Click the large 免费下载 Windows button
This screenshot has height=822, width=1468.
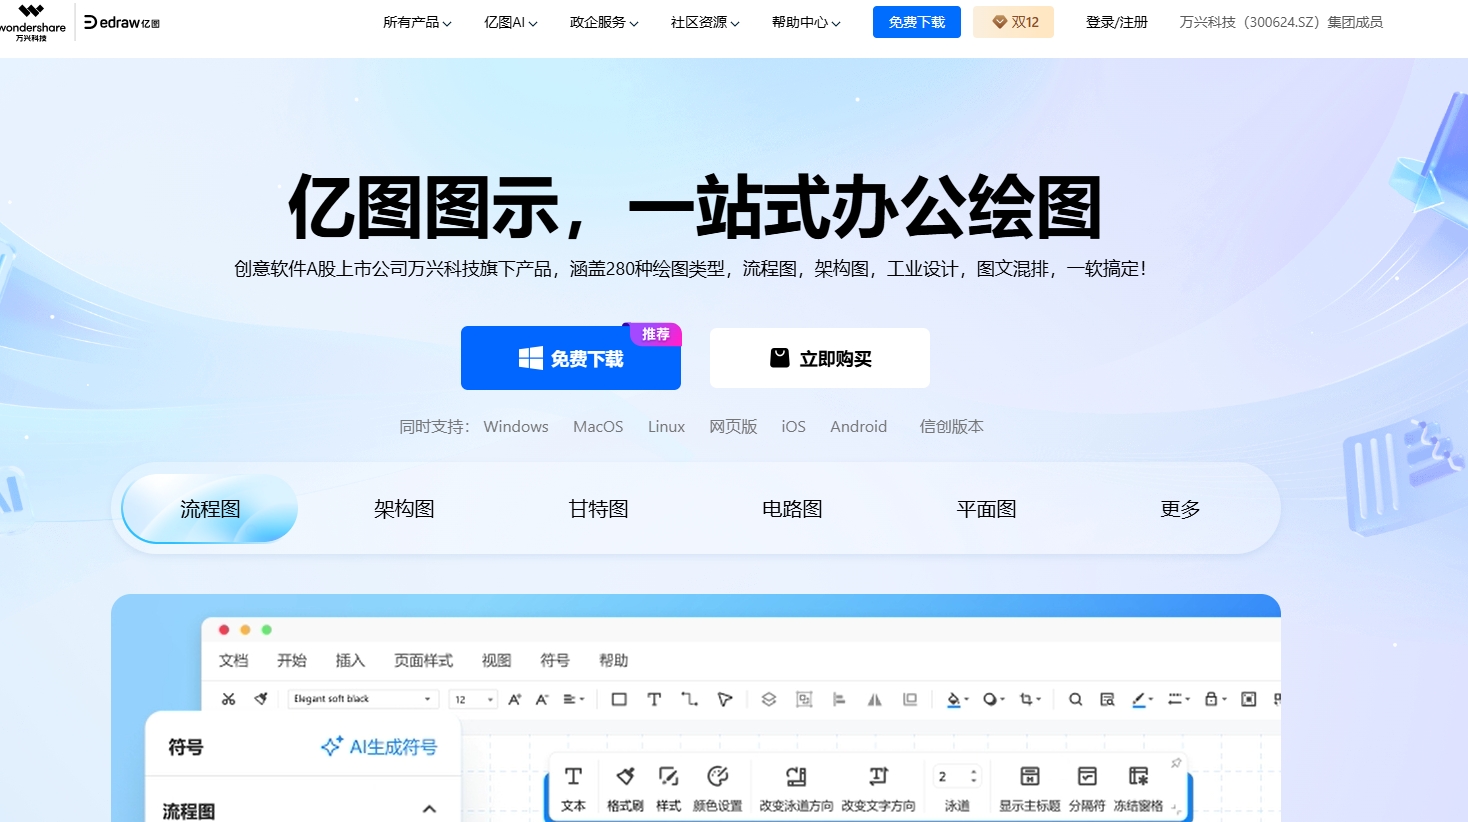(x=571, y=358)
